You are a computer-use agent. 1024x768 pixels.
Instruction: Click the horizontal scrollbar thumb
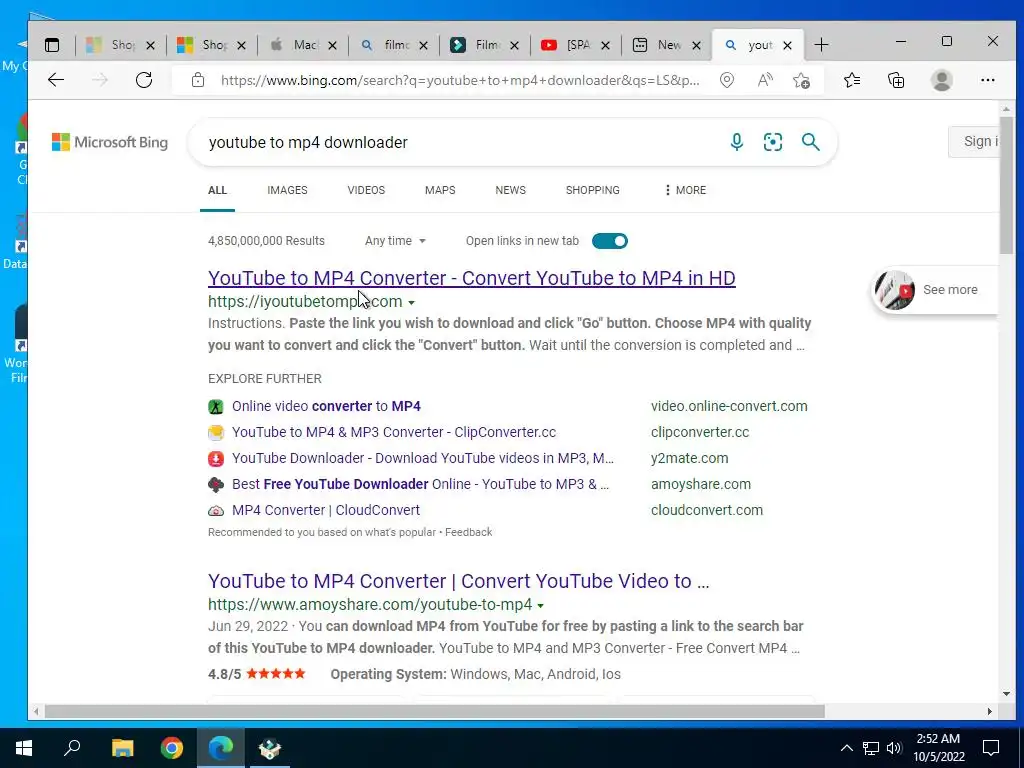[434, 711]
